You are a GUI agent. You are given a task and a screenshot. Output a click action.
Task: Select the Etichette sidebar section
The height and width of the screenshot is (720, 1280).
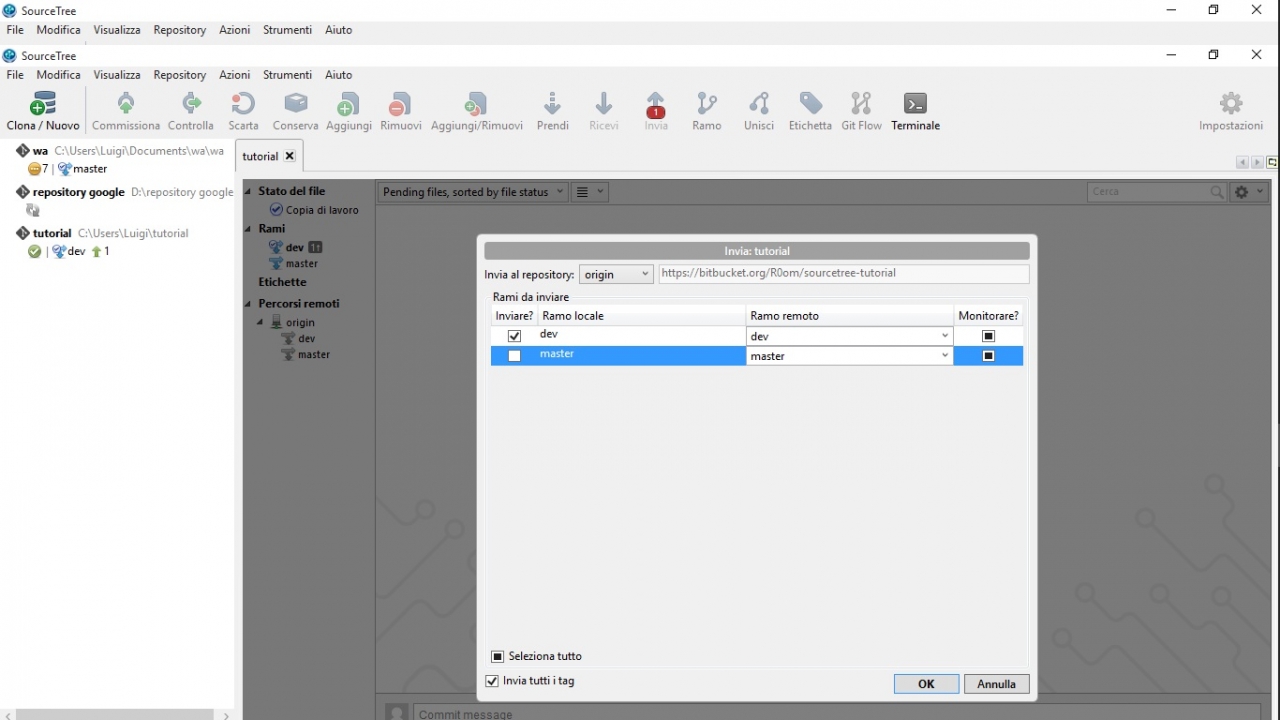click(282, 282)
